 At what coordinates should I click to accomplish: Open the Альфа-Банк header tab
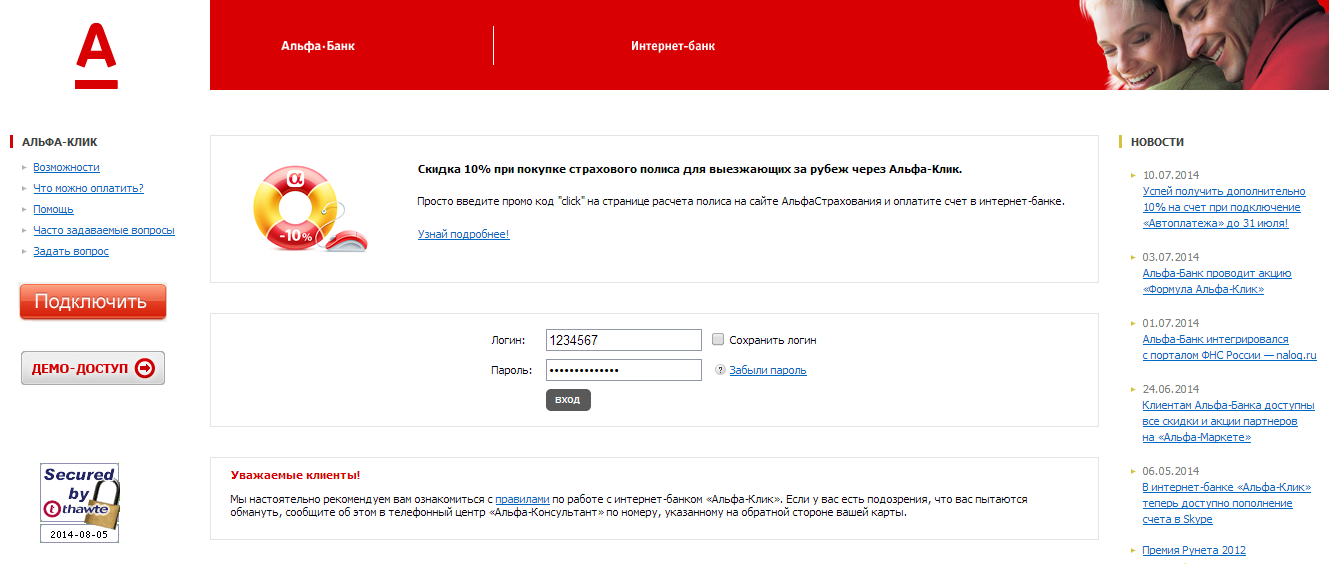[318, 46]
